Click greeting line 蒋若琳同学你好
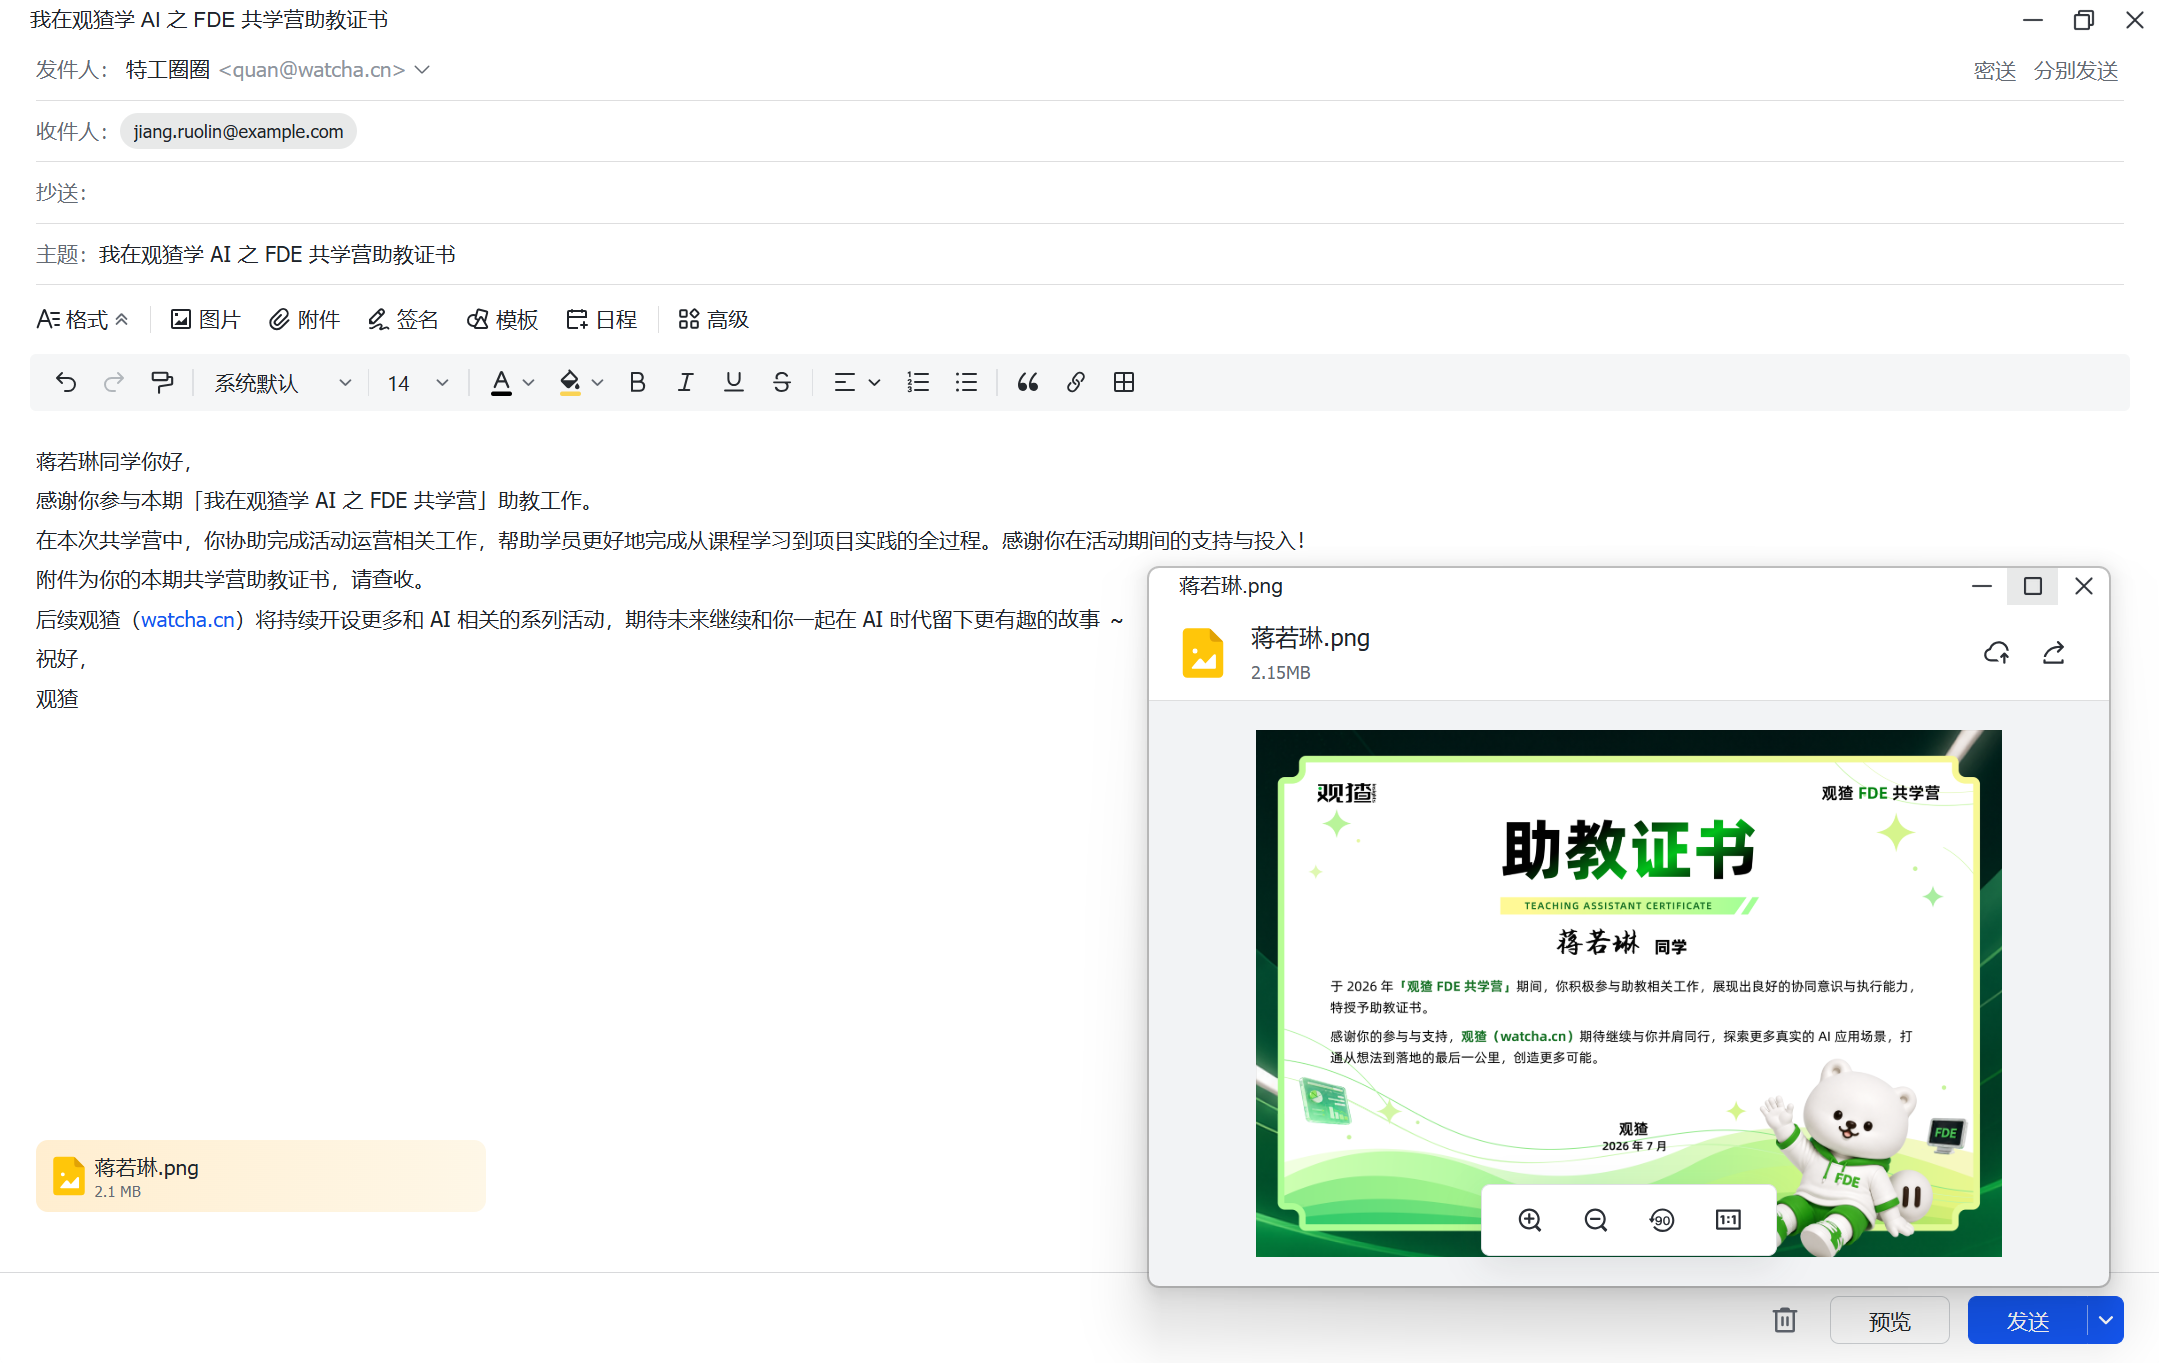Image resolution: width=2159 pixels, height=1363 pixels. tap(113, 462)
